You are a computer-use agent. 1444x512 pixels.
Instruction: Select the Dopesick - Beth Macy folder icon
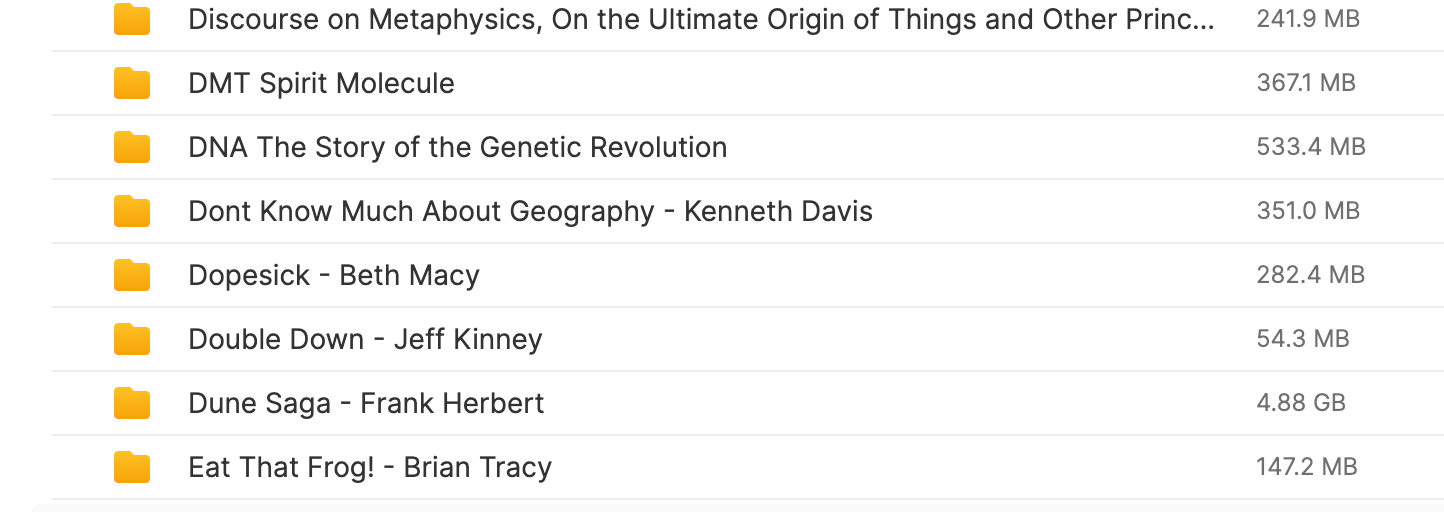tap(132, 276)
